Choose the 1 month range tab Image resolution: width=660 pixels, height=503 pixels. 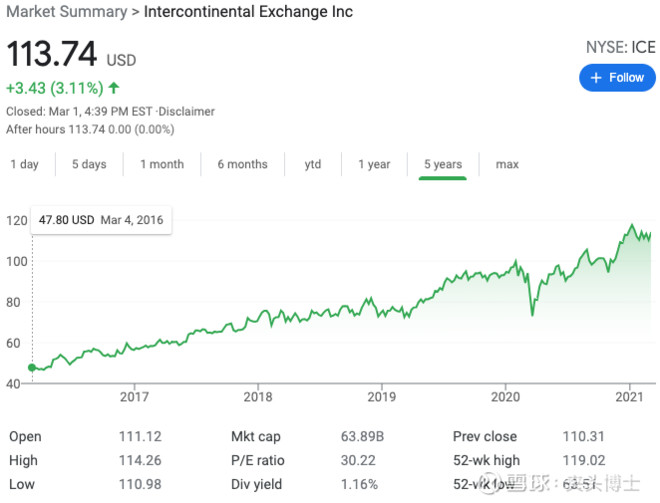click(162, 164)
